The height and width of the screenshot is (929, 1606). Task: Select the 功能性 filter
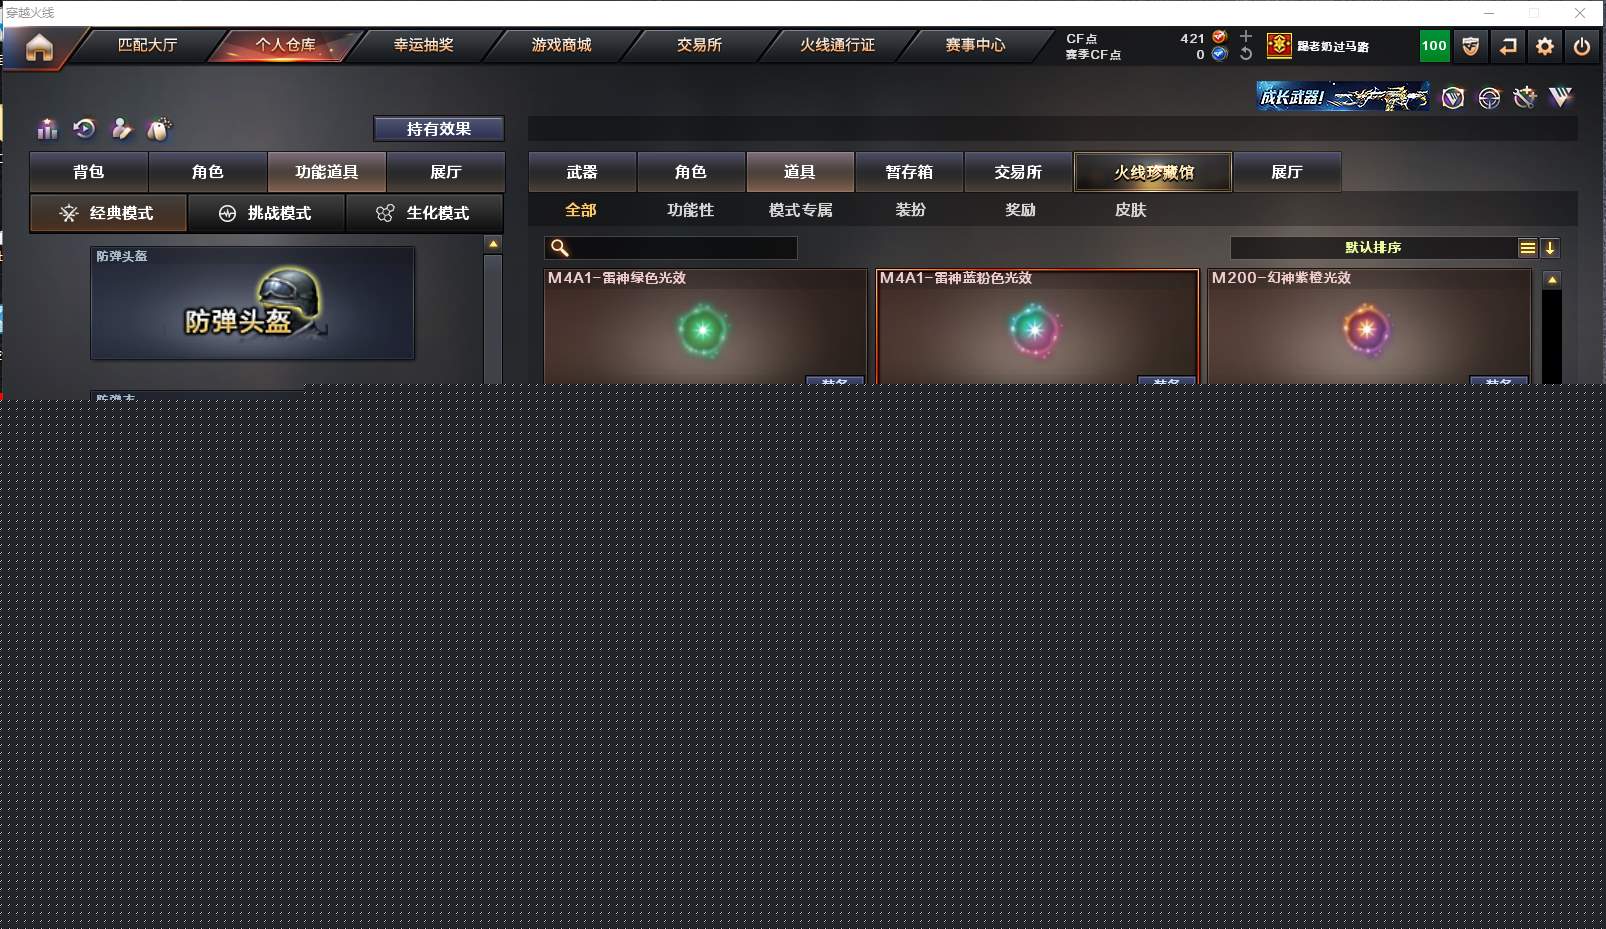(x=691, y=210)
